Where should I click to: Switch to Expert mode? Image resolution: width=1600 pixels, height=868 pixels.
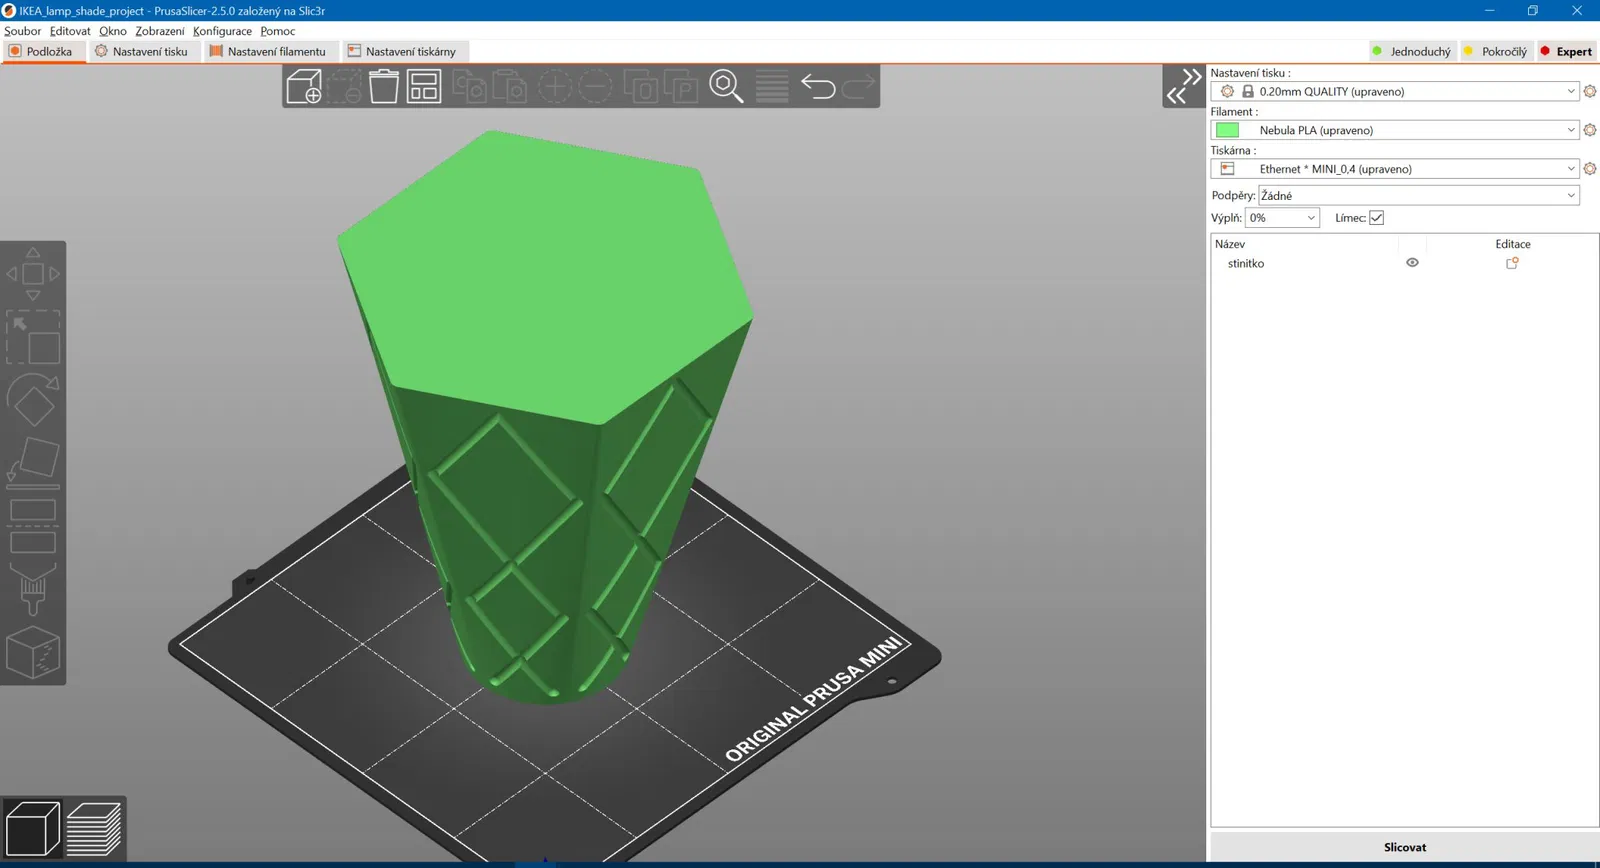[1566, 52]
